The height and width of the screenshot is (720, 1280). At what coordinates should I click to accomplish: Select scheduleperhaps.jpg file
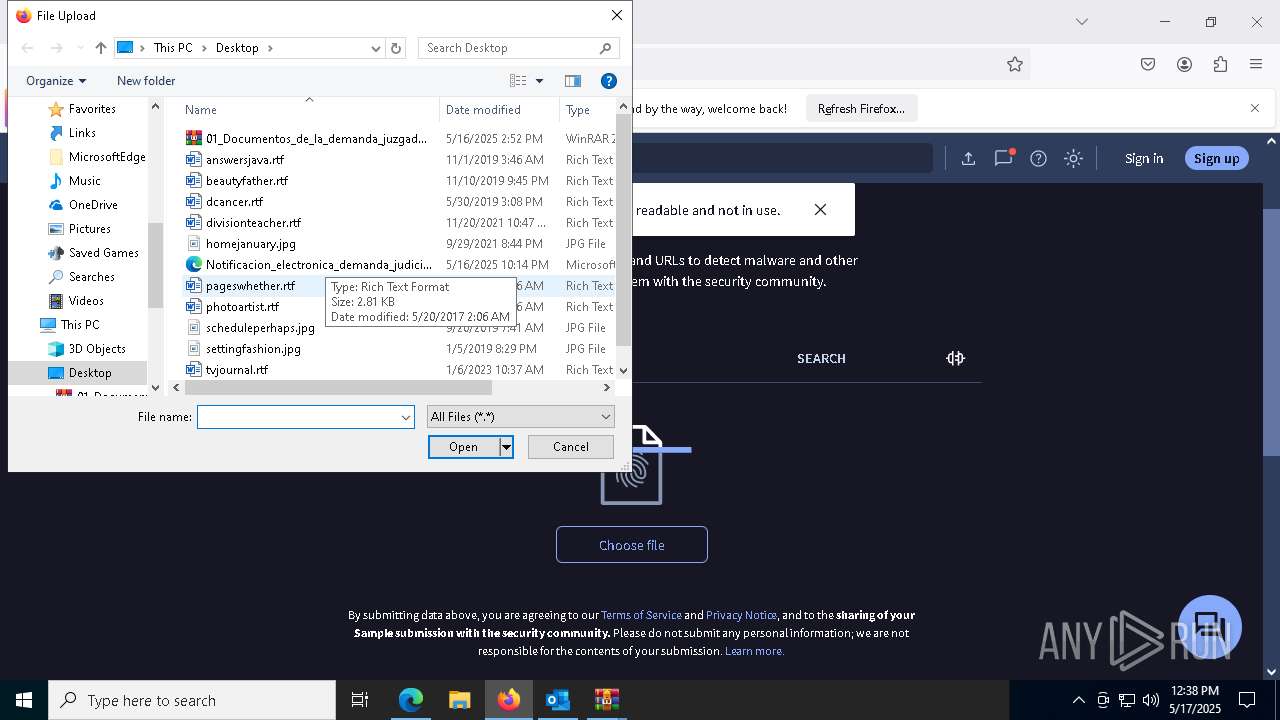260,328
